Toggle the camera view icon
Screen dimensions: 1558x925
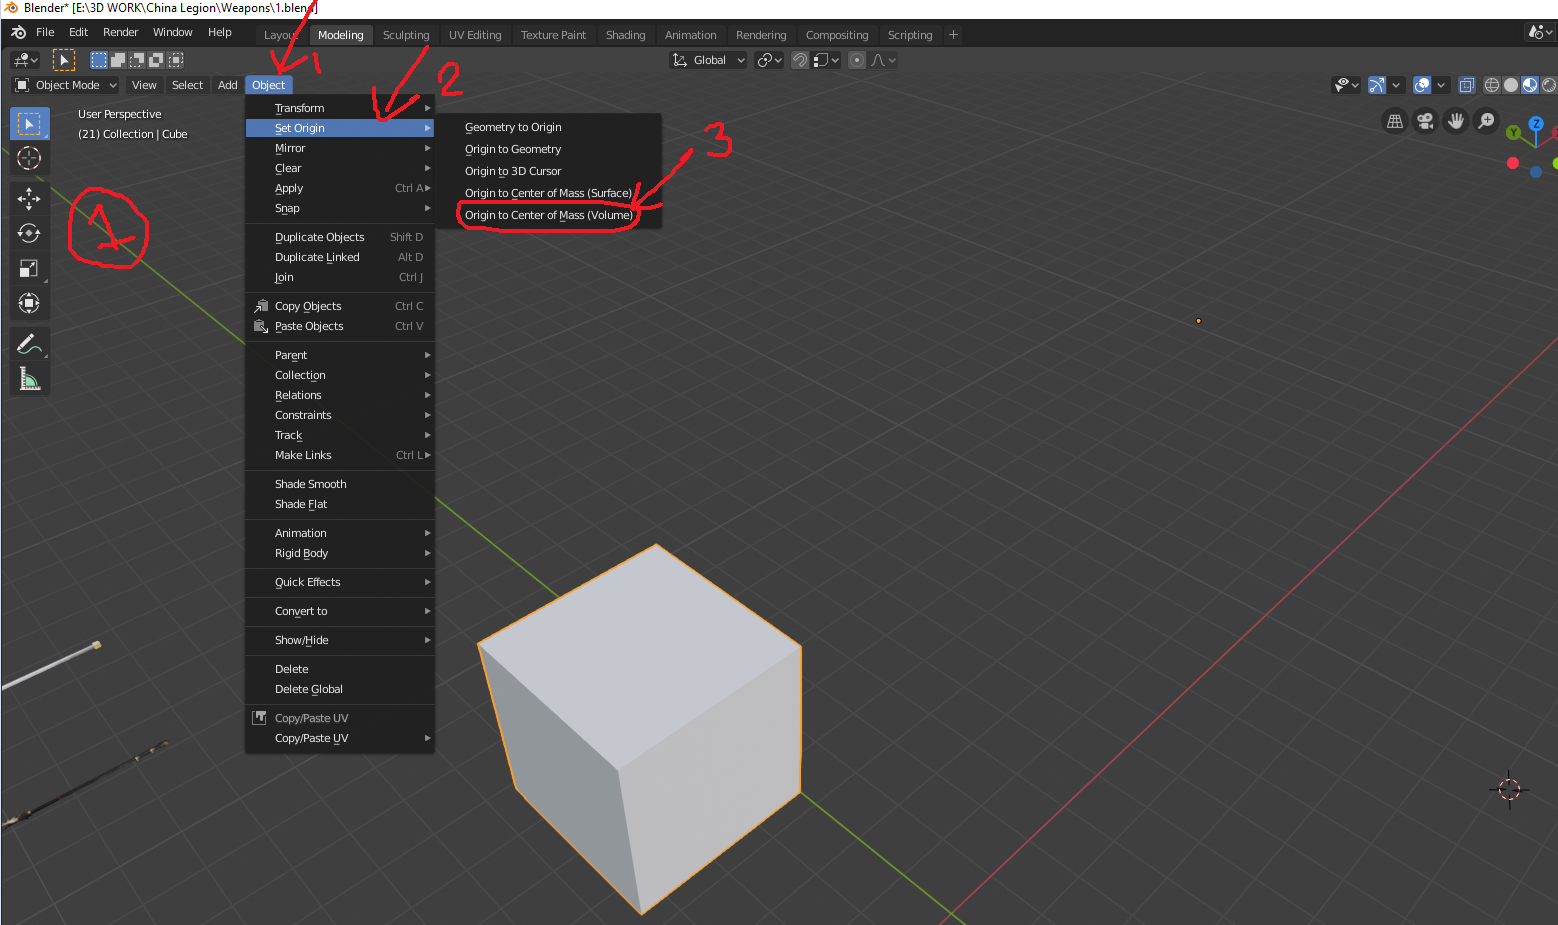[1424, 121]
